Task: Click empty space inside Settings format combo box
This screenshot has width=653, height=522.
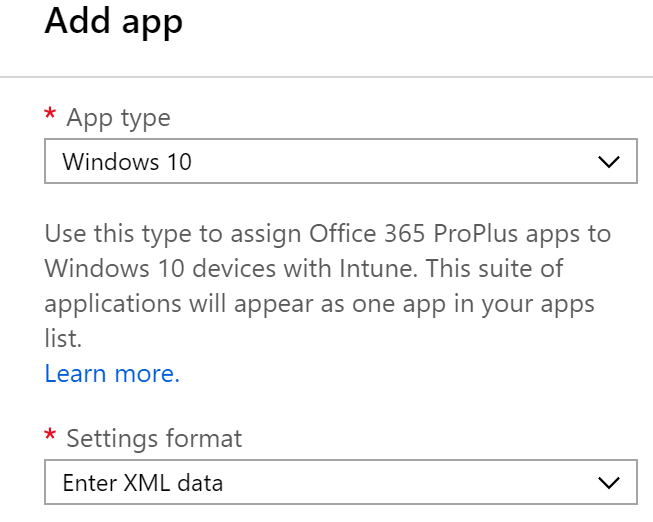Action: [408, 482]
